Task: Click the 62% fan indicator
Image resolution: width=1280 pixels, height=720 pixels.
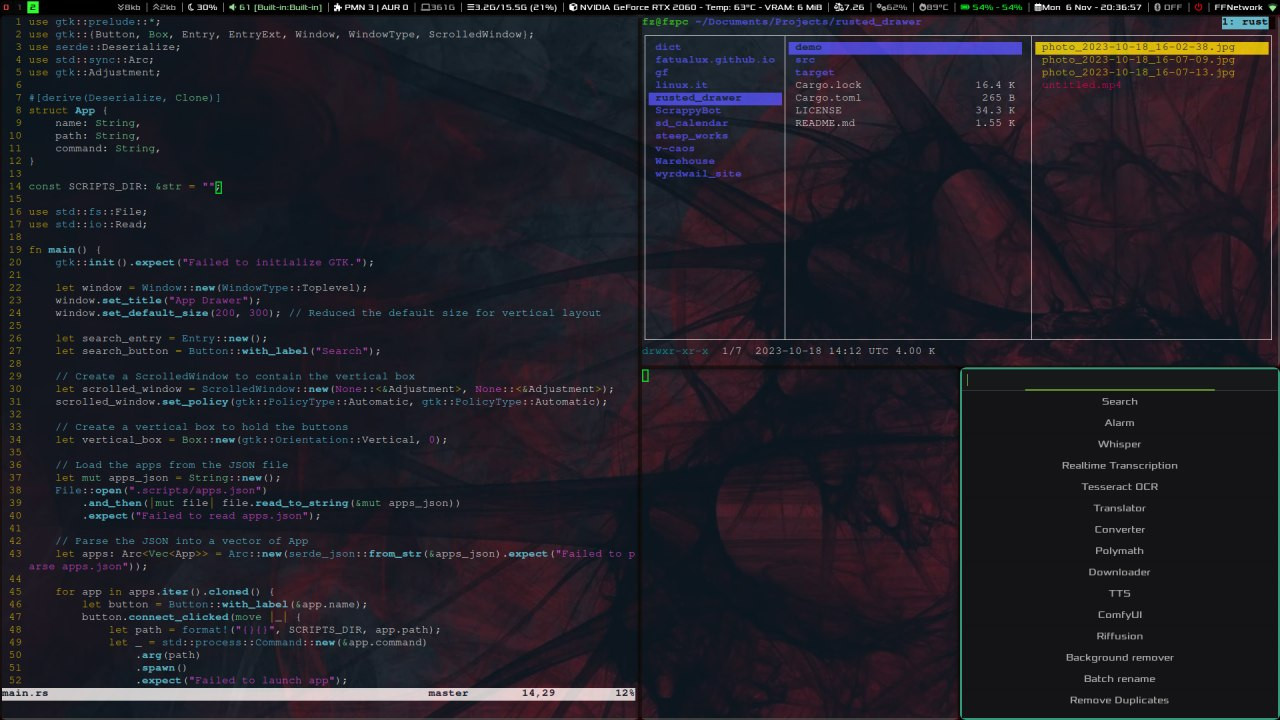Action: pyautogui.click(x=891, y=7)
